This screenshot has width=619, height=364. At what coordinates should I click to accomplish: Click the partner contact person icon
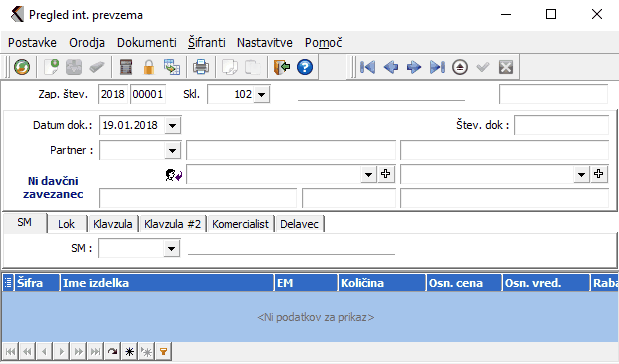[x=173, y=174]
